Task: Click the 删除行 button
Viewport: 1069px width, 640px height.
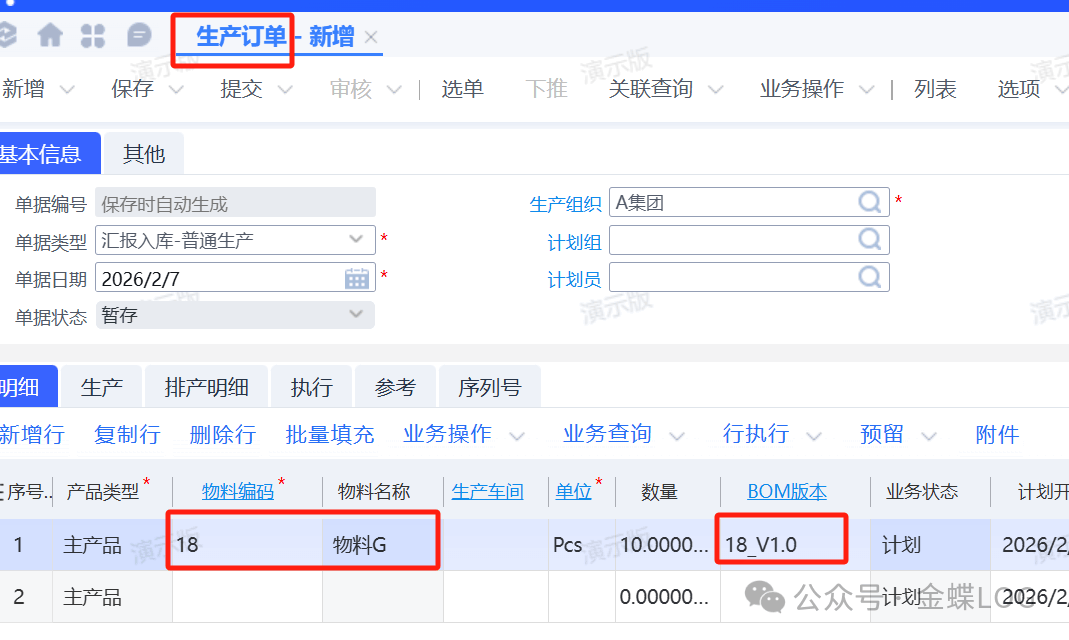Action: click(222, 434)
